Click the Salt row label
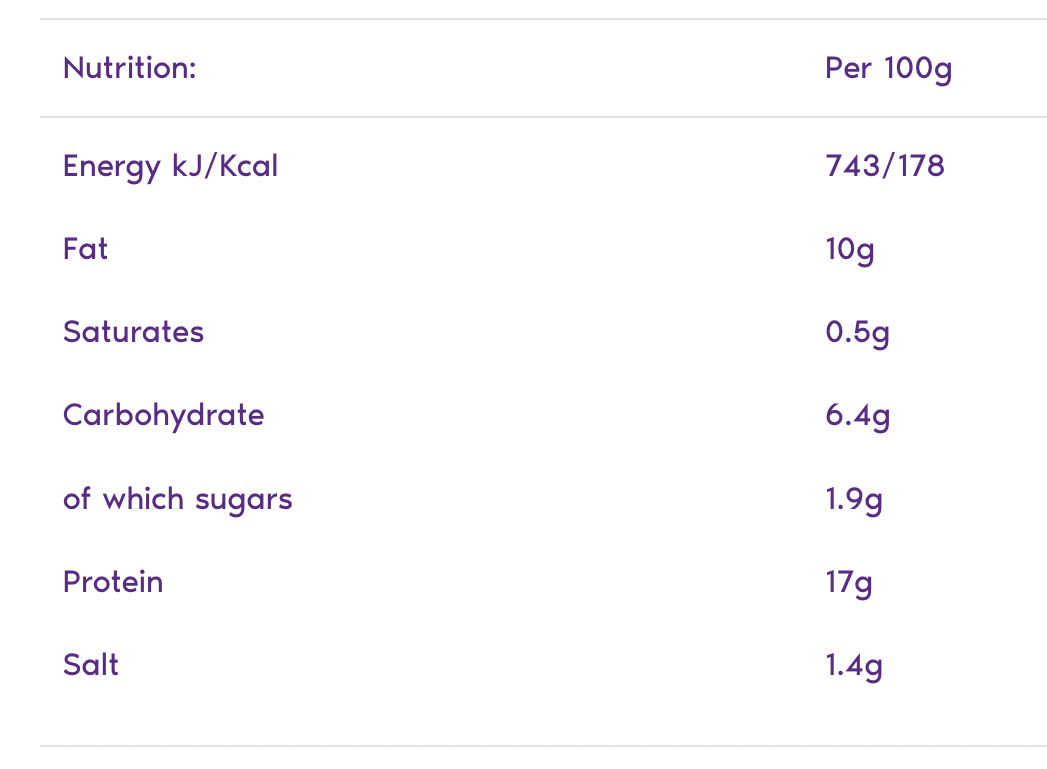 (x=91, y=665)
